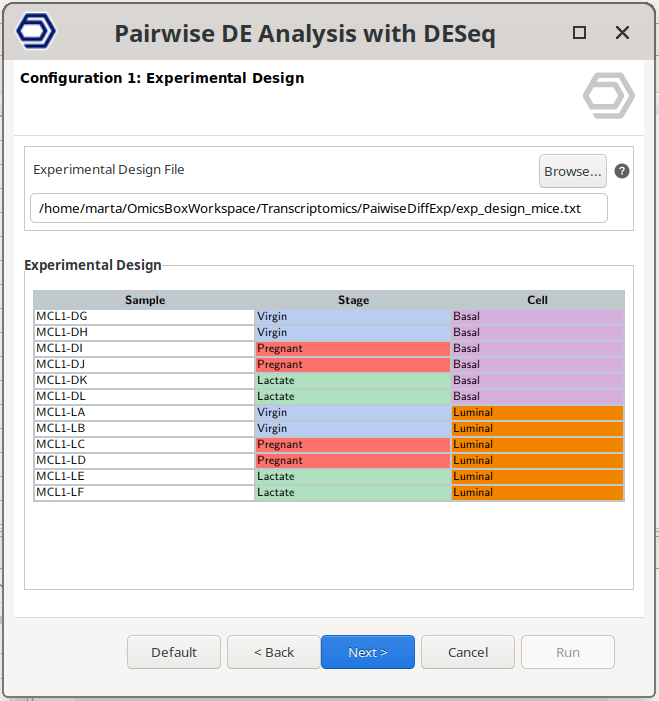
Task: Close the Pairwise DE Analysis dialog
Action: coord(622,33)
